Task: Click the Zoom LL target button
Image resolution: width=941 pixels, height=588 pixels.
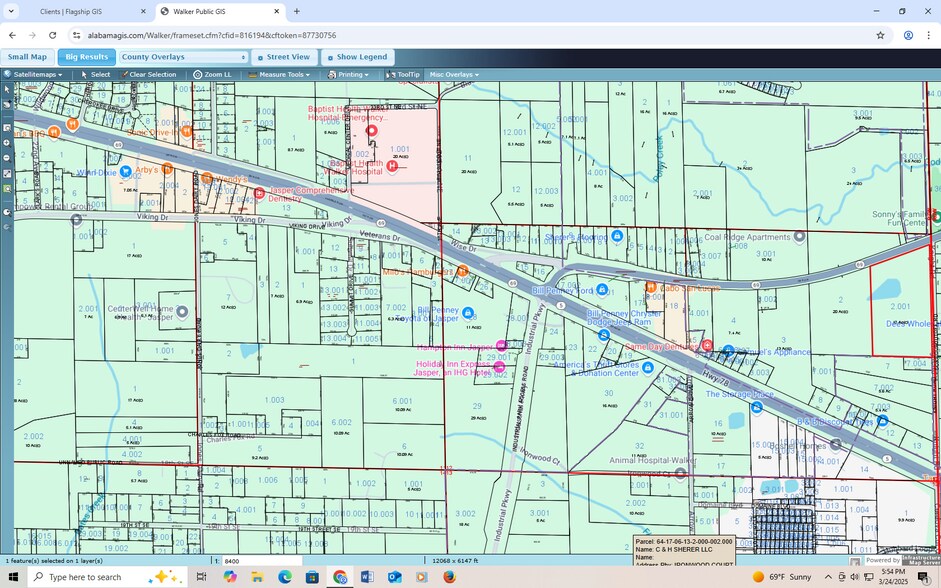Action: coord(212,75)
